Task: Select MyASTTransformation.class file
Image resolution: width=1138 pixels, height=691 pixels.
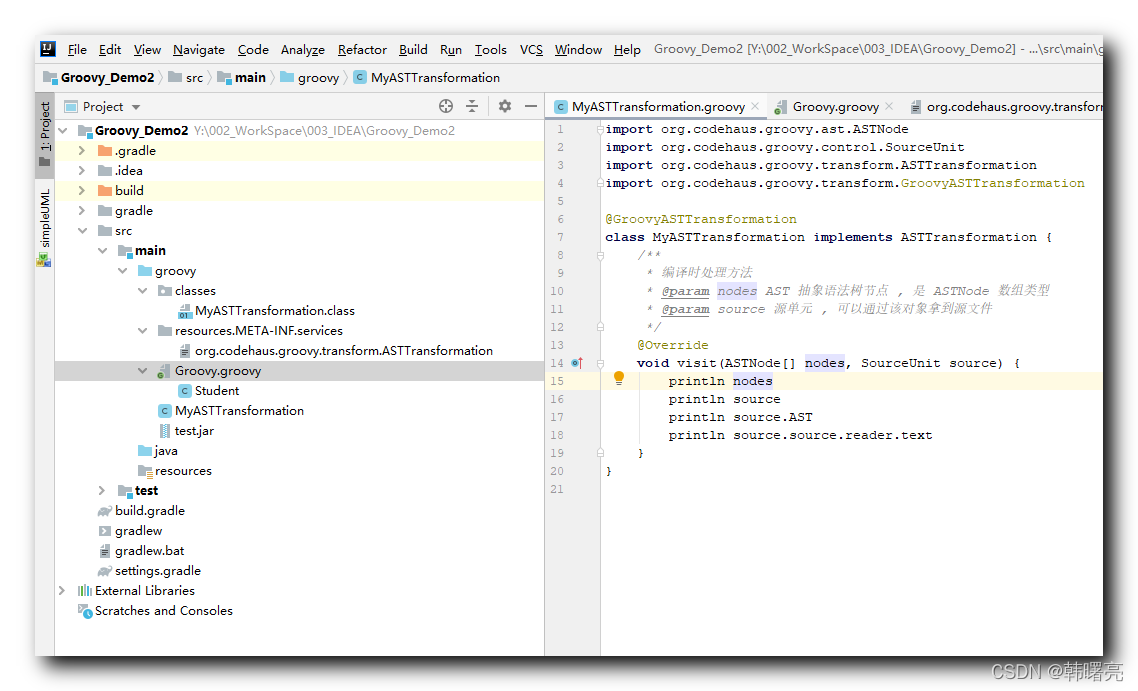Action: [x=274, y=311]
